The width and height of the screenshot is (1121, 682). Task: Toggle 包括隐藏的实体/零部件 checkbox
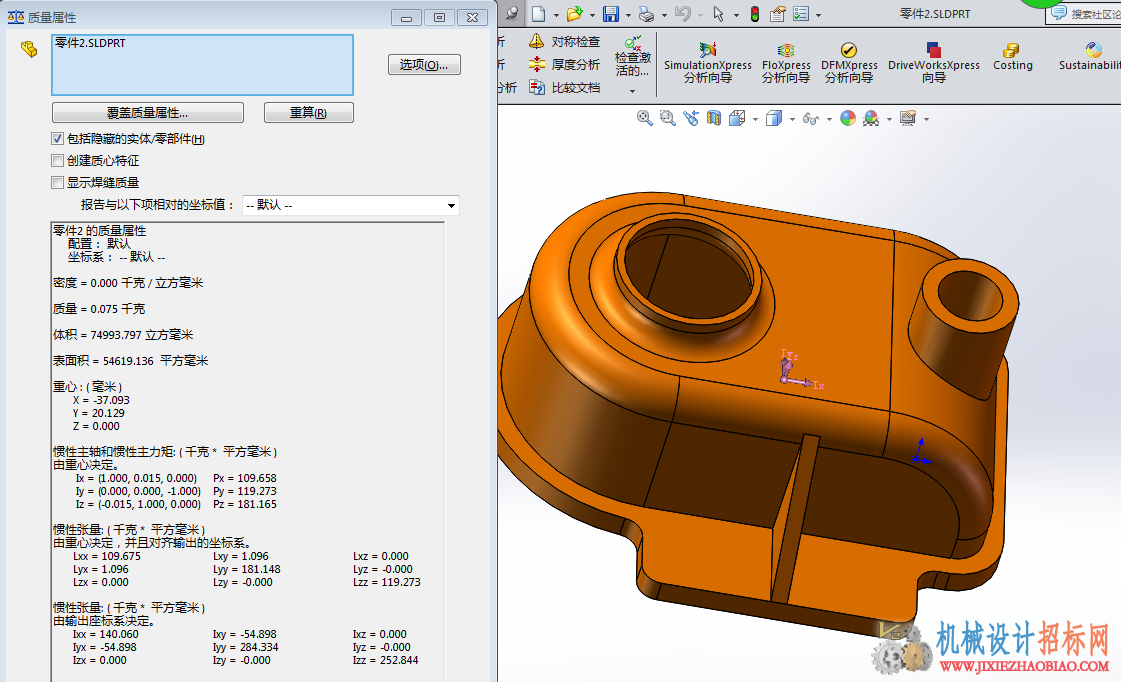click(58, 139)
